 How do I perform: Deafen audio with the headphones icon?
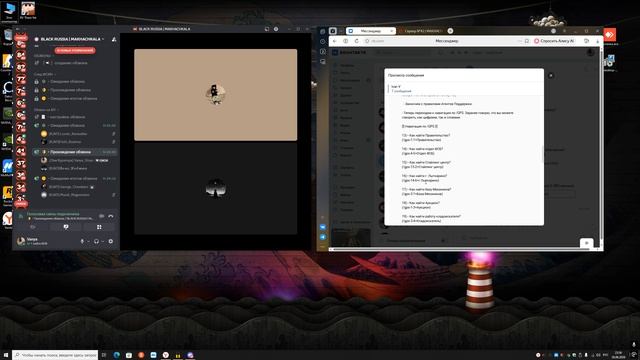coord(96,241)
